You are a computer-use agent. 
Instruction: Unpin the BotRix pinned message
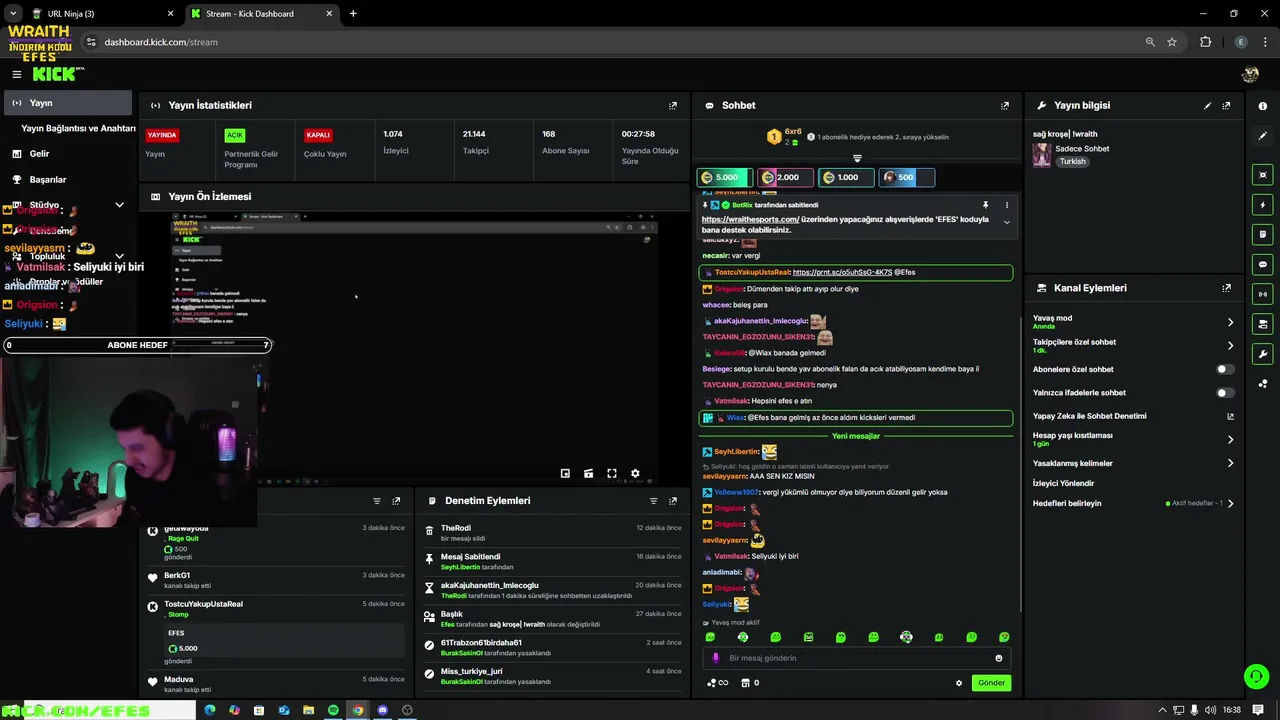[985, 205]
